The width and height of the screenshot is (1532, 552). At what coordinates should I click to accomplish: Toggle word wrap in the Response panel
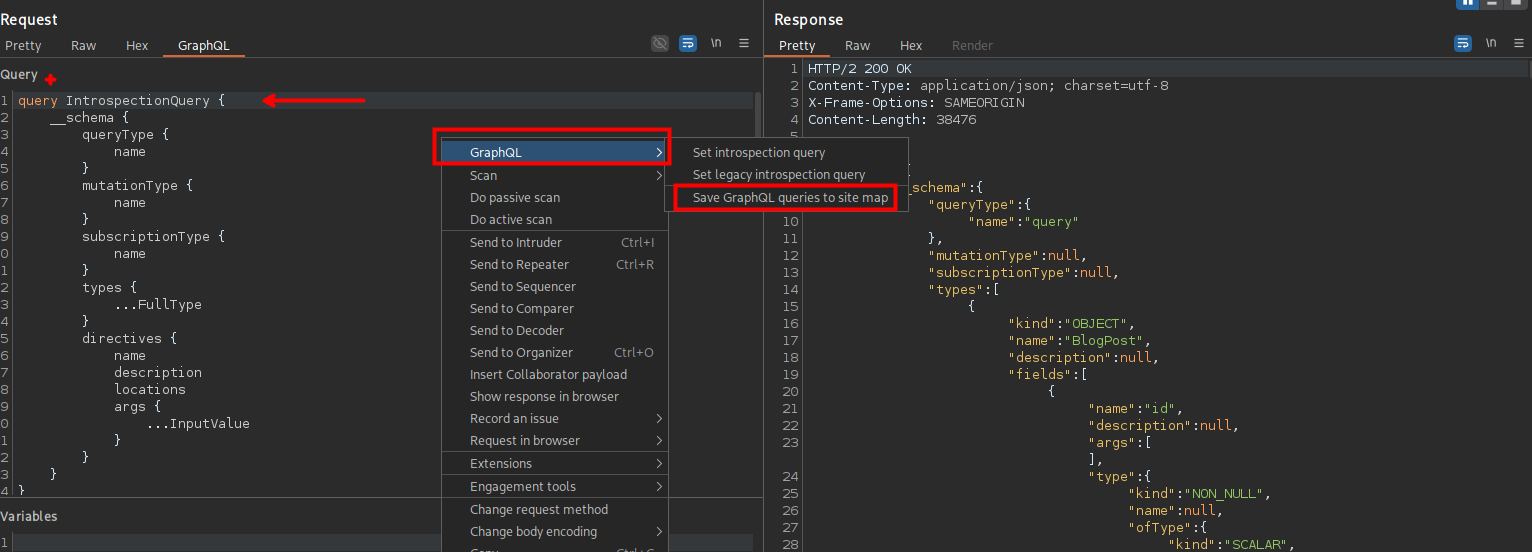pyautogui.click(x=1462, y=43)
